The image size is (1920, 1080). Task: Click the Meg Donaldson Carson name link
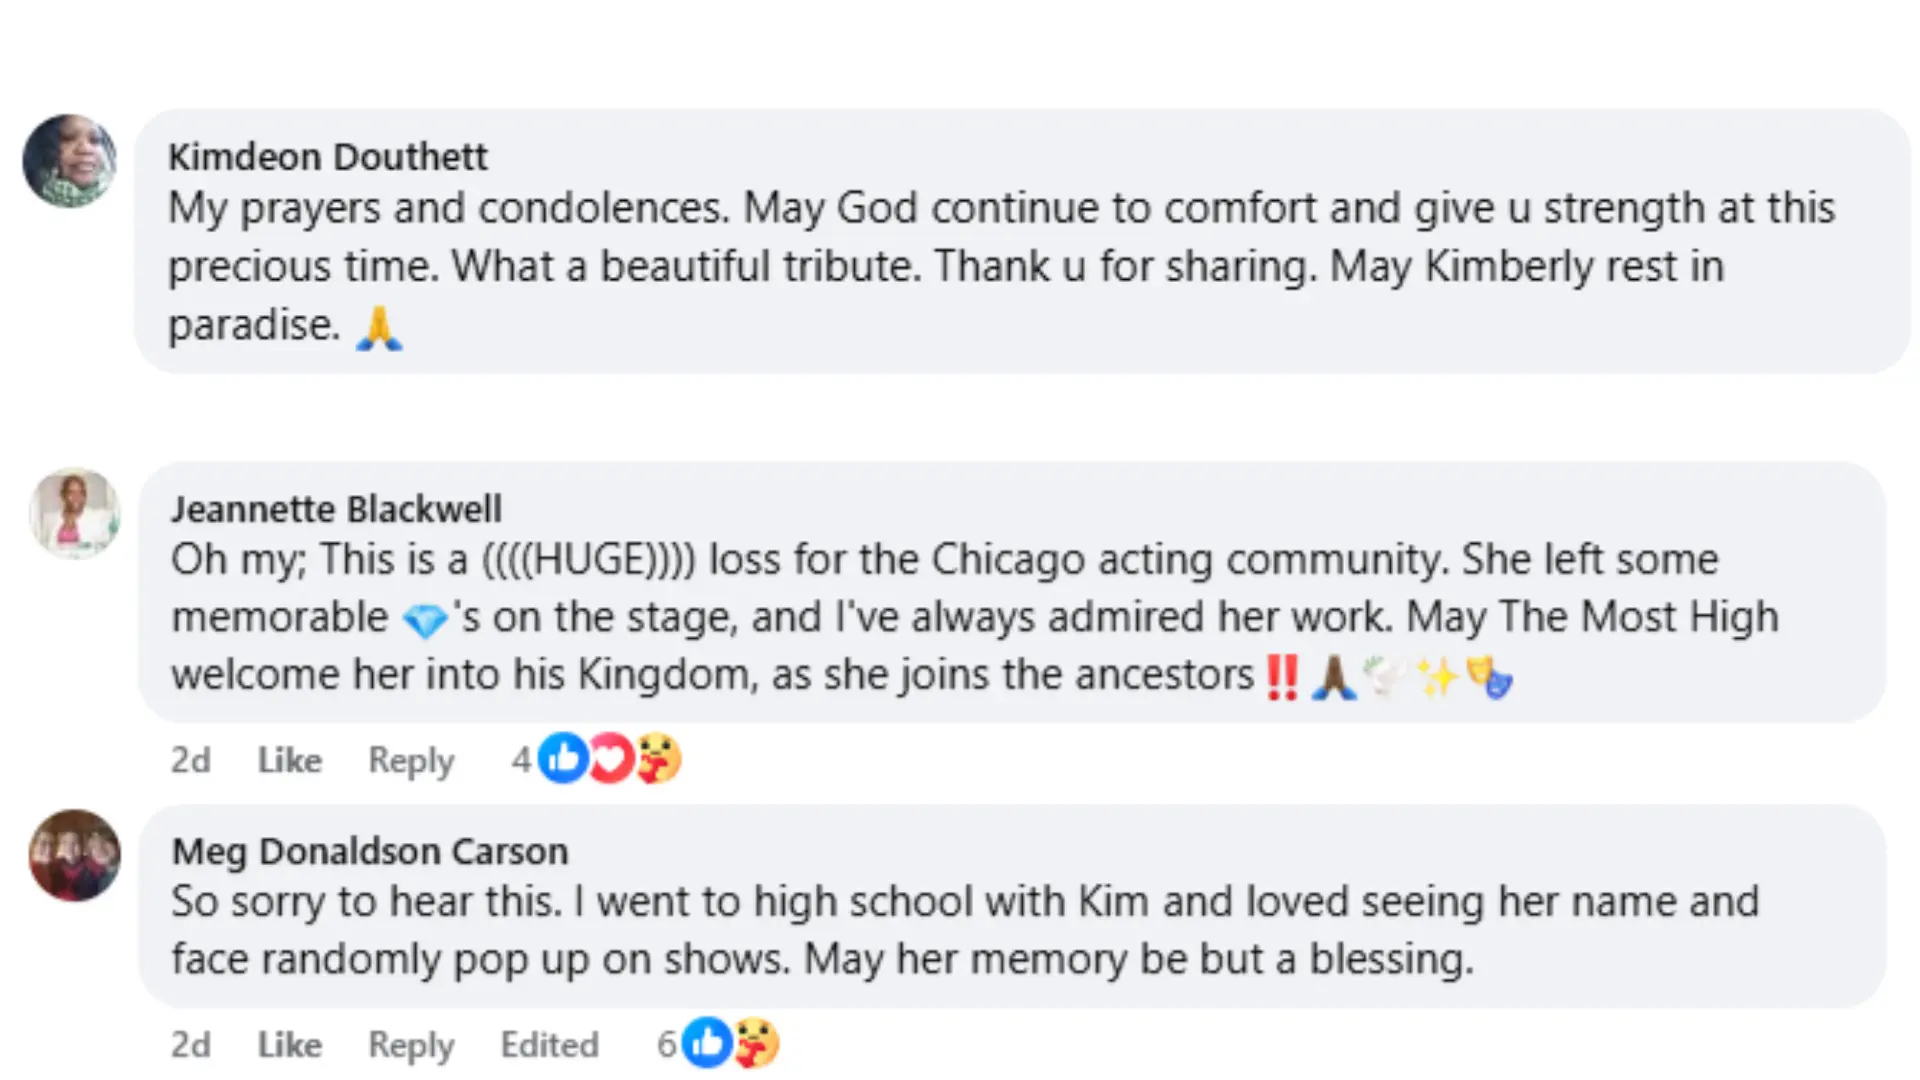370,851
